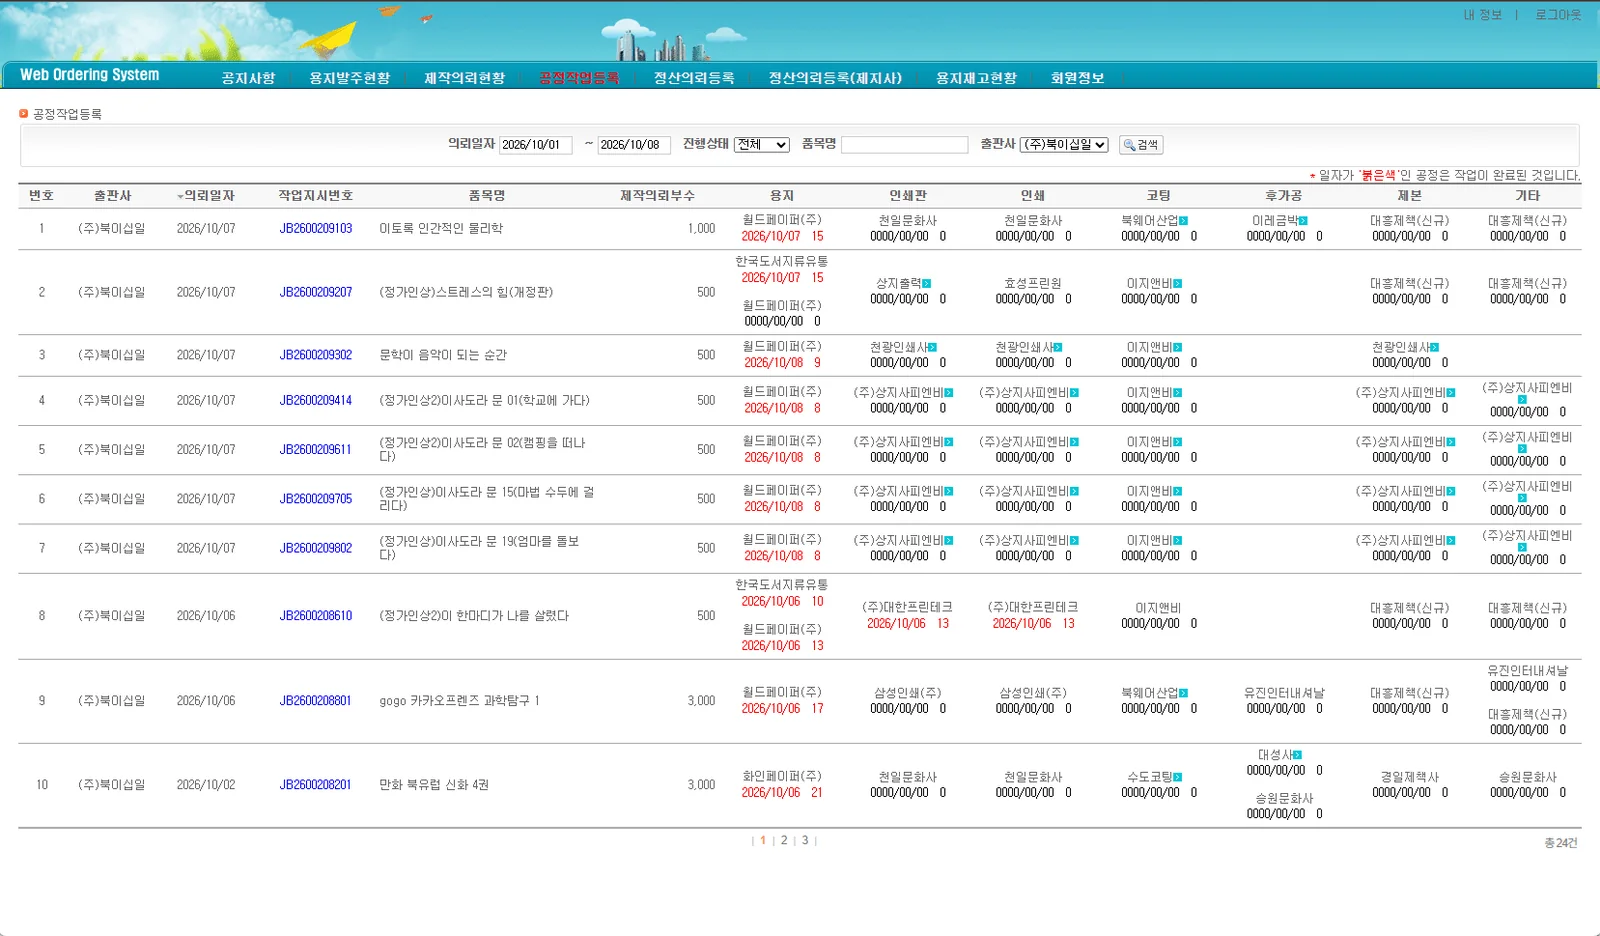Click arrow icon next to 상지출력
Image resolution: width=1600 pixels, height=936 pixels.
927,284
